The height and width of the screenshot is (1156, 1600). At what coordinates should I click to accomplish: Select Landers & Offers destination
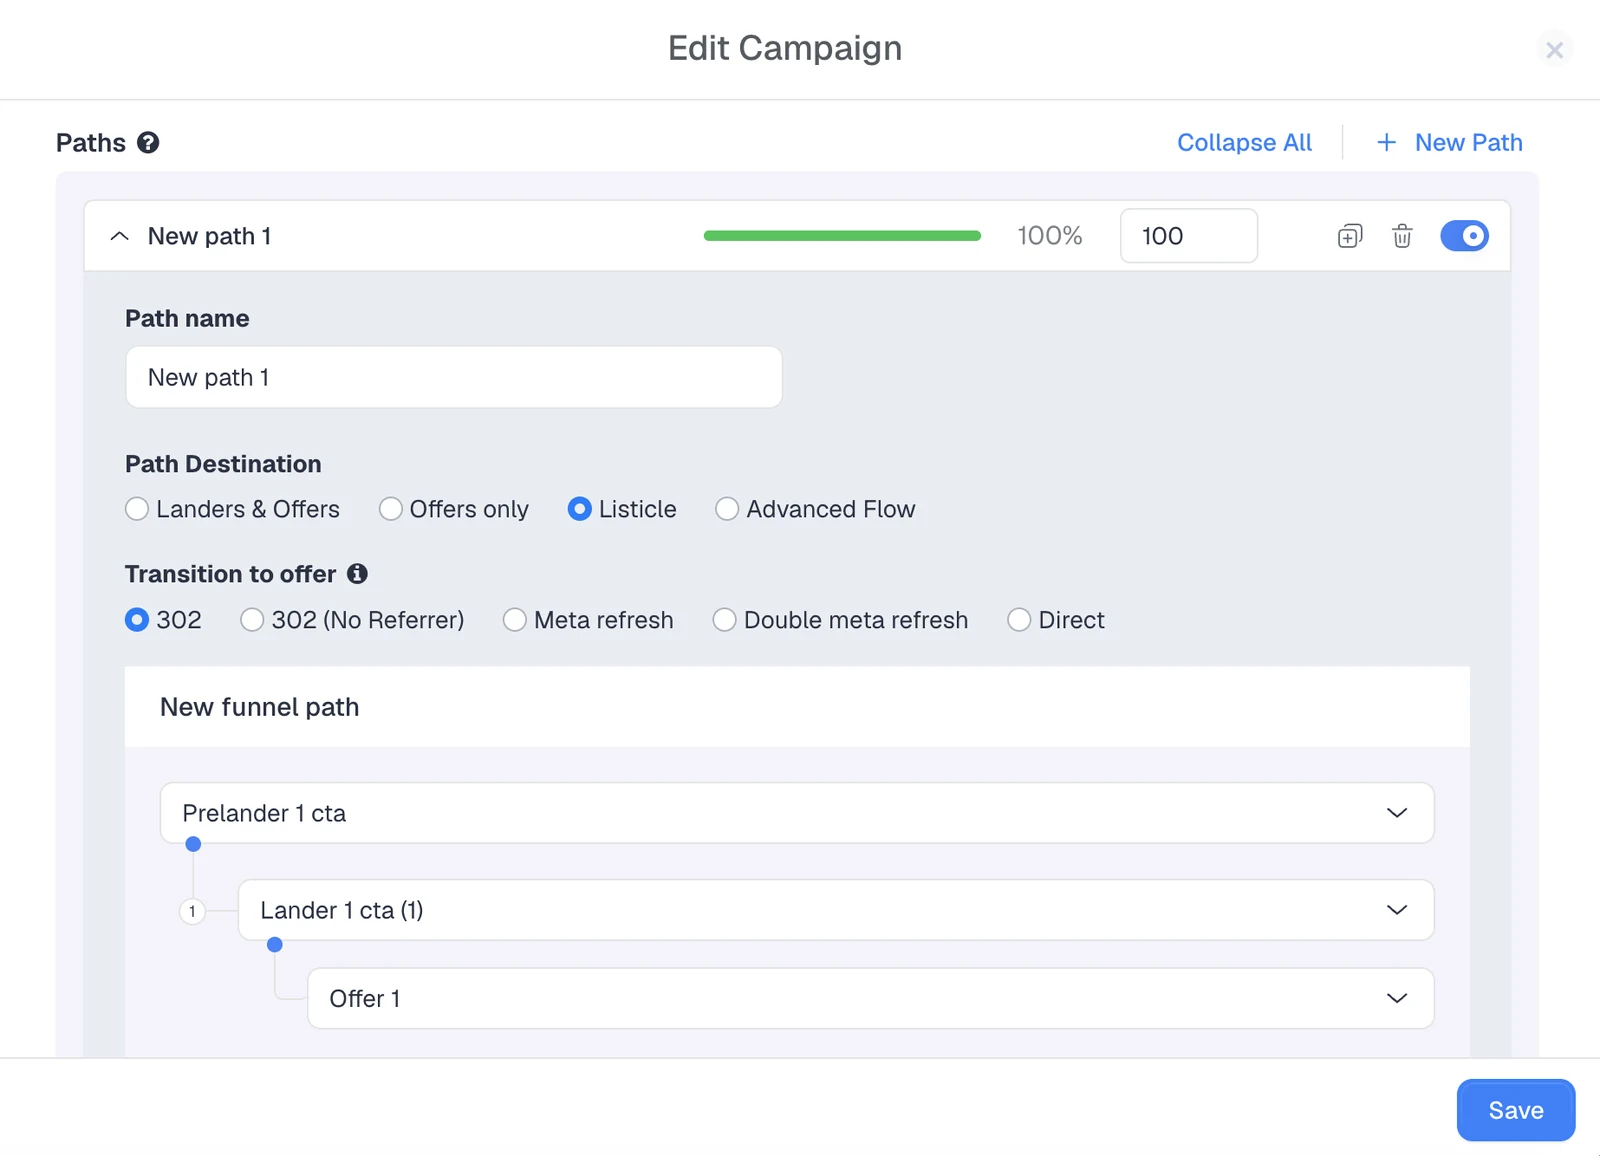click(137, 509)
